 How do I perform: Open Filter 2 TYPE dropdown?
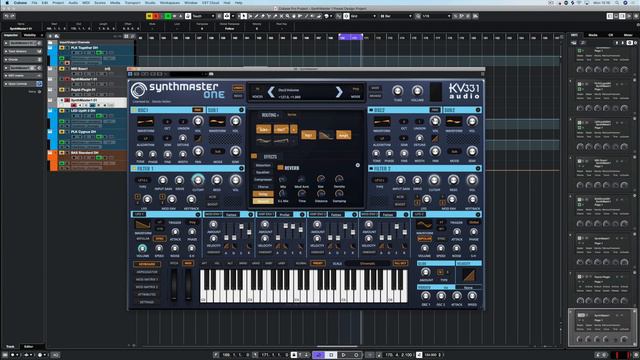380,180
